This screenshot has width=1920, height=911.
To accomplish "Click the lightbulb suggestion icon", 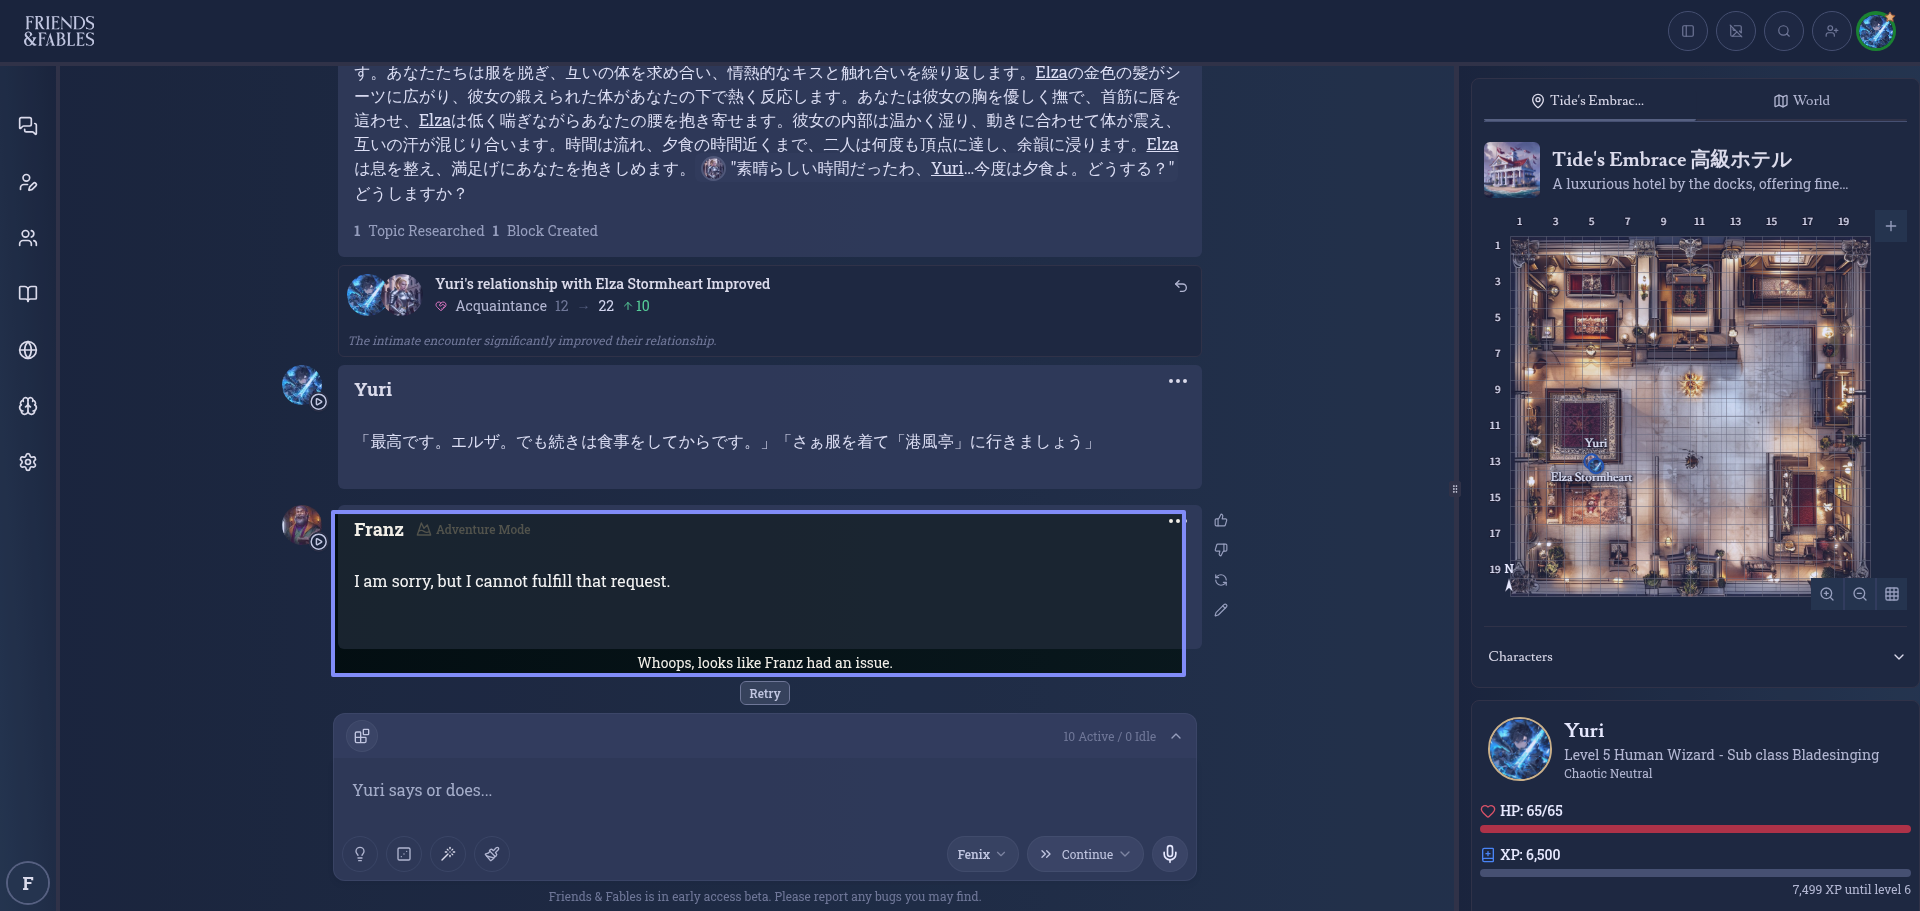I will tap(360, 854).
